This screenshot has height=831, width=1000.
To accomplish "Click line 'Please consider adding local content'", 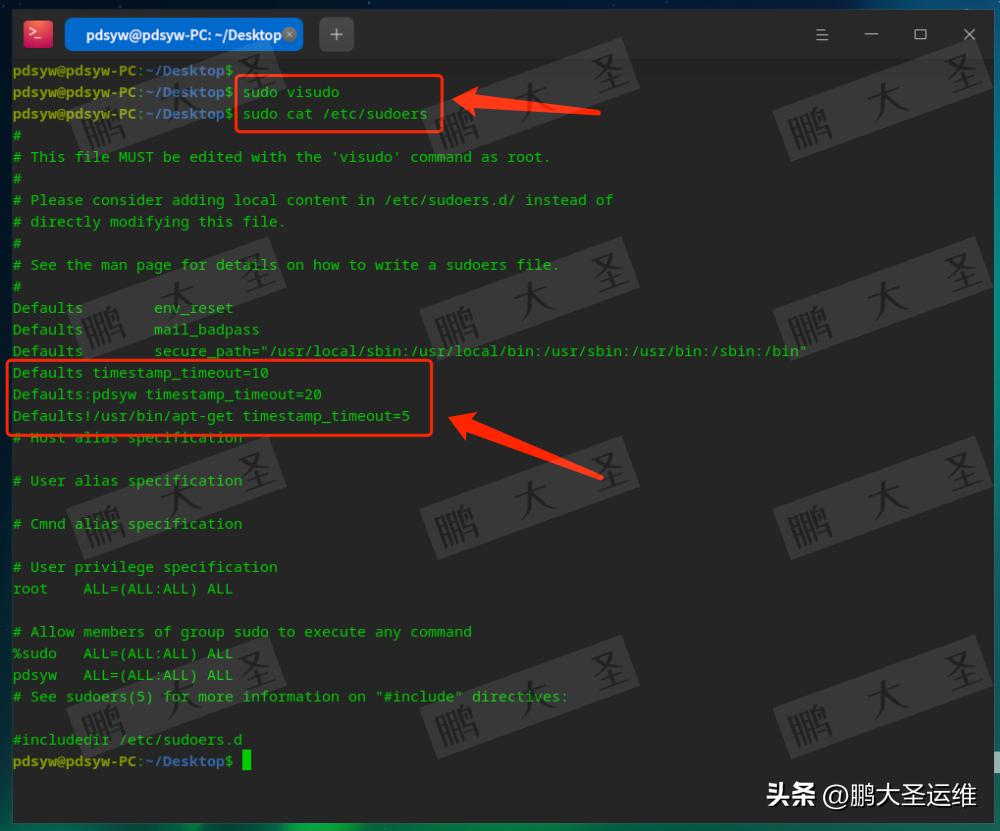I will point(312,200).
